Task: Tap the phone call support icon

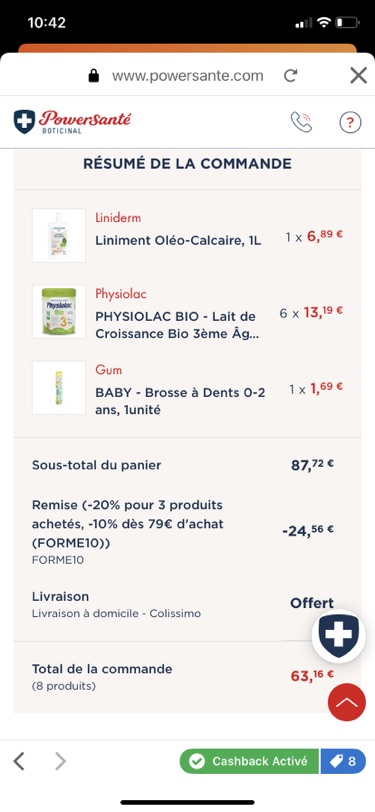Action: tap(301, 122)
